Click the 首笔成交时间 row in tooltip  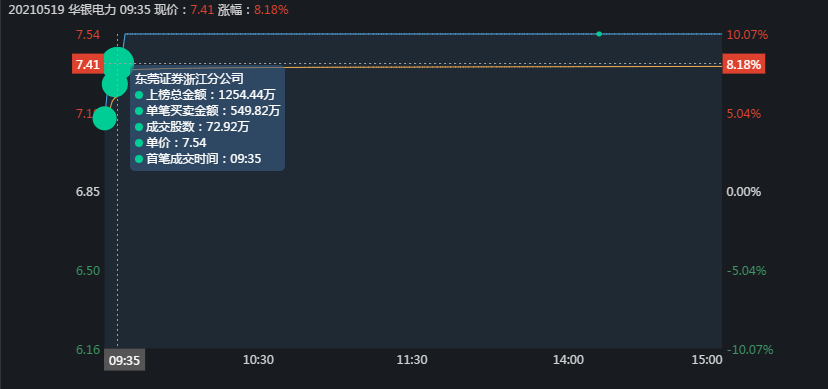pyautogui.click(x=198, y=159)
